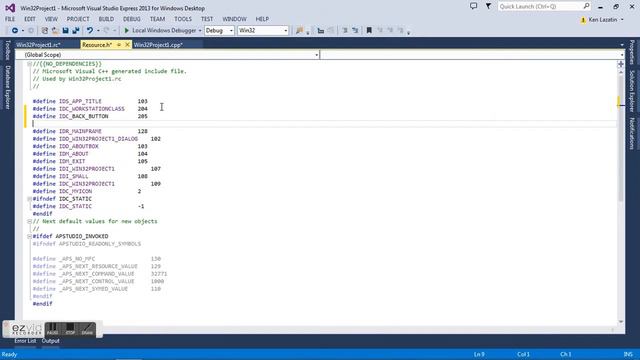640x360 pixels.
Task: Undo the last edit with the Undo arrow
Action: coord(89,31)
